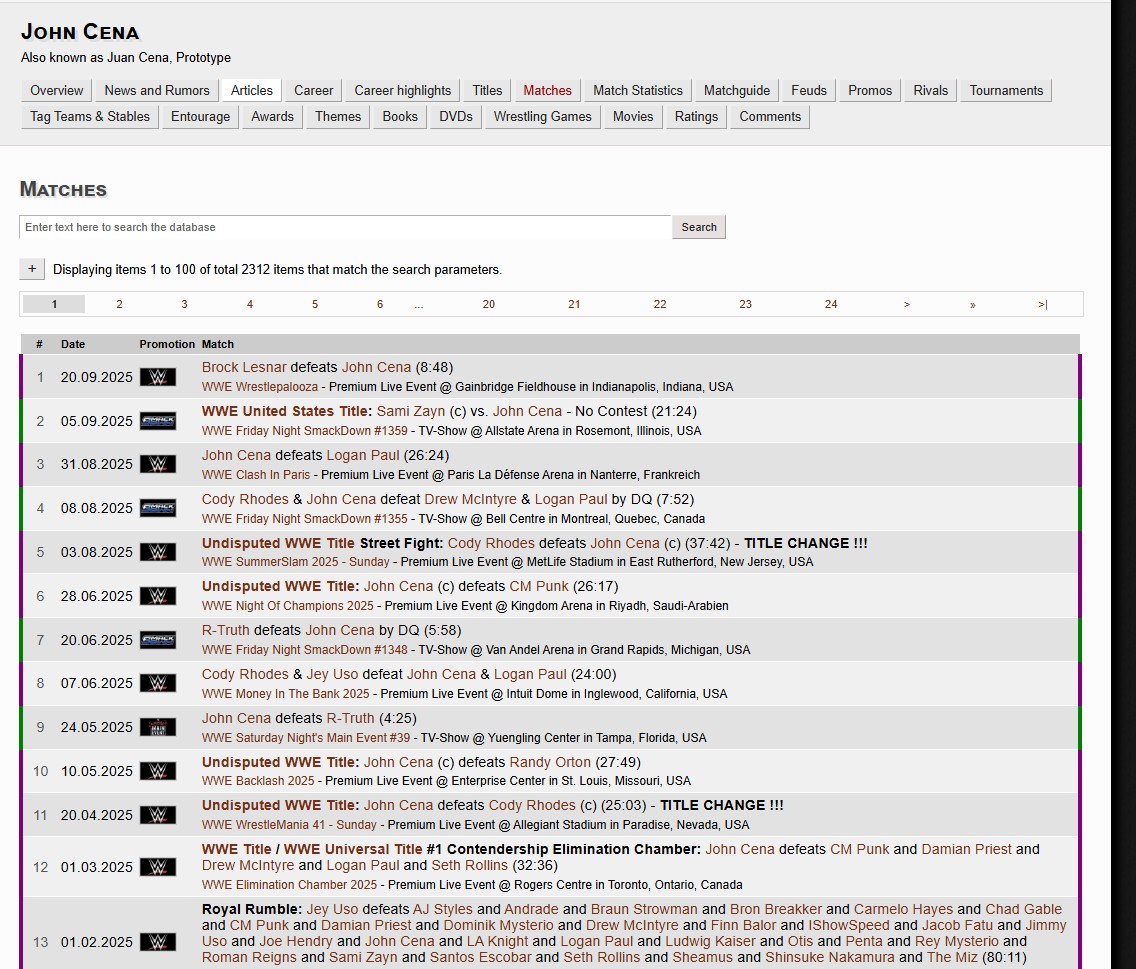The width and height of the screenshot is (1136, 969).
Task: Click SmackDown logo in the 05.09.2025 row
Action: point(157,421)
